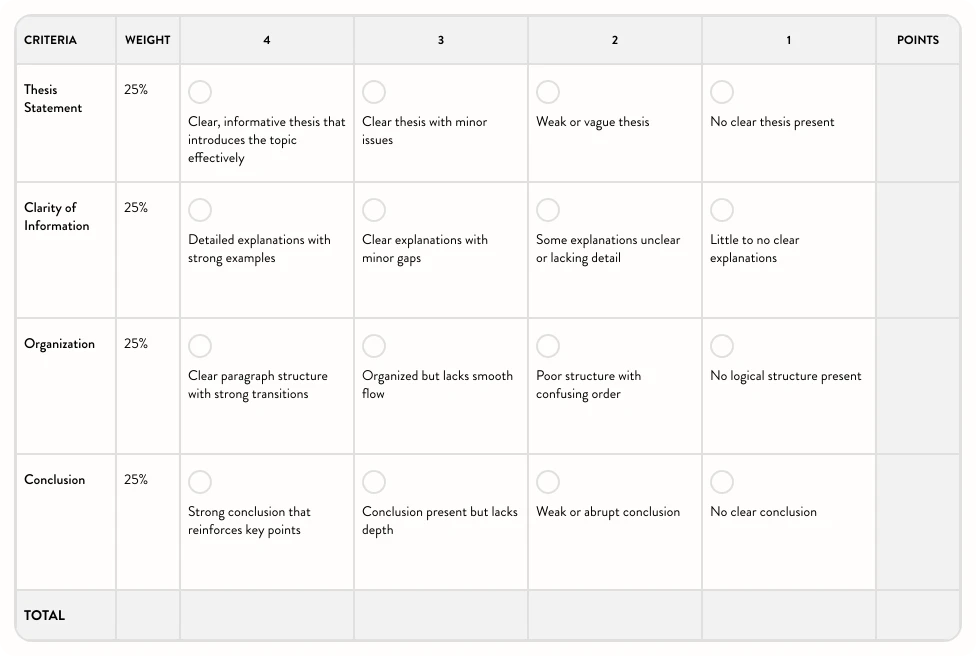Screen dimensions: 976x656
Task: Click the POINTS column header
Action: (917, 41)
